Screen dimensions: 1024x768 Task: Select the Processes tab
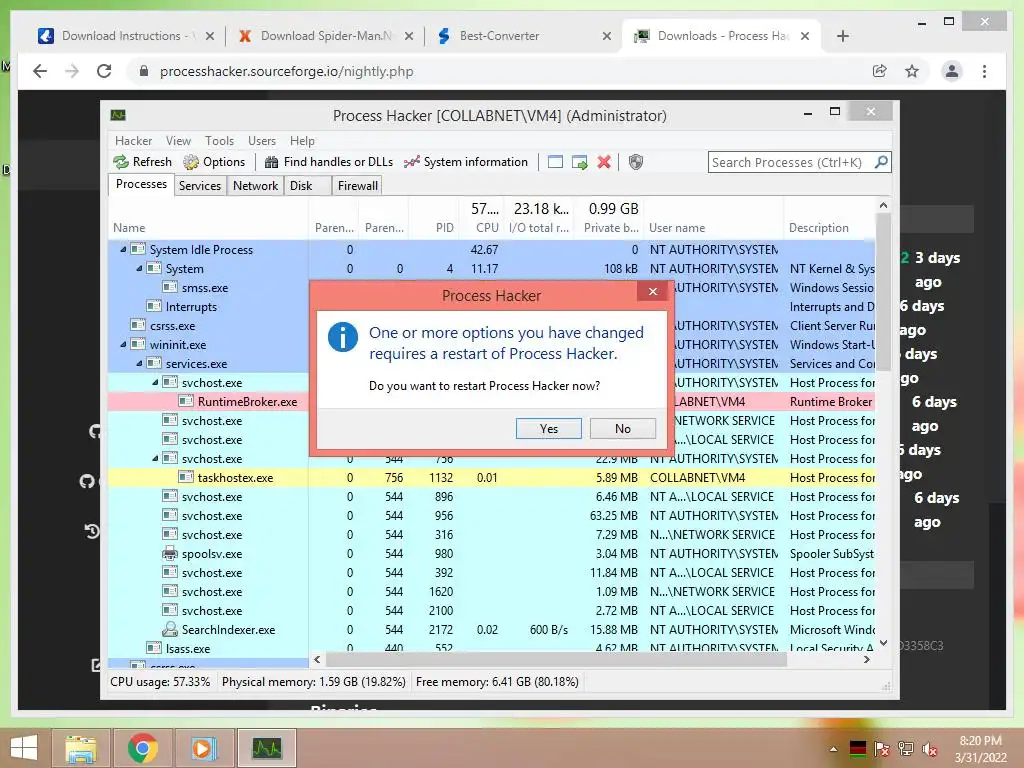141,184
